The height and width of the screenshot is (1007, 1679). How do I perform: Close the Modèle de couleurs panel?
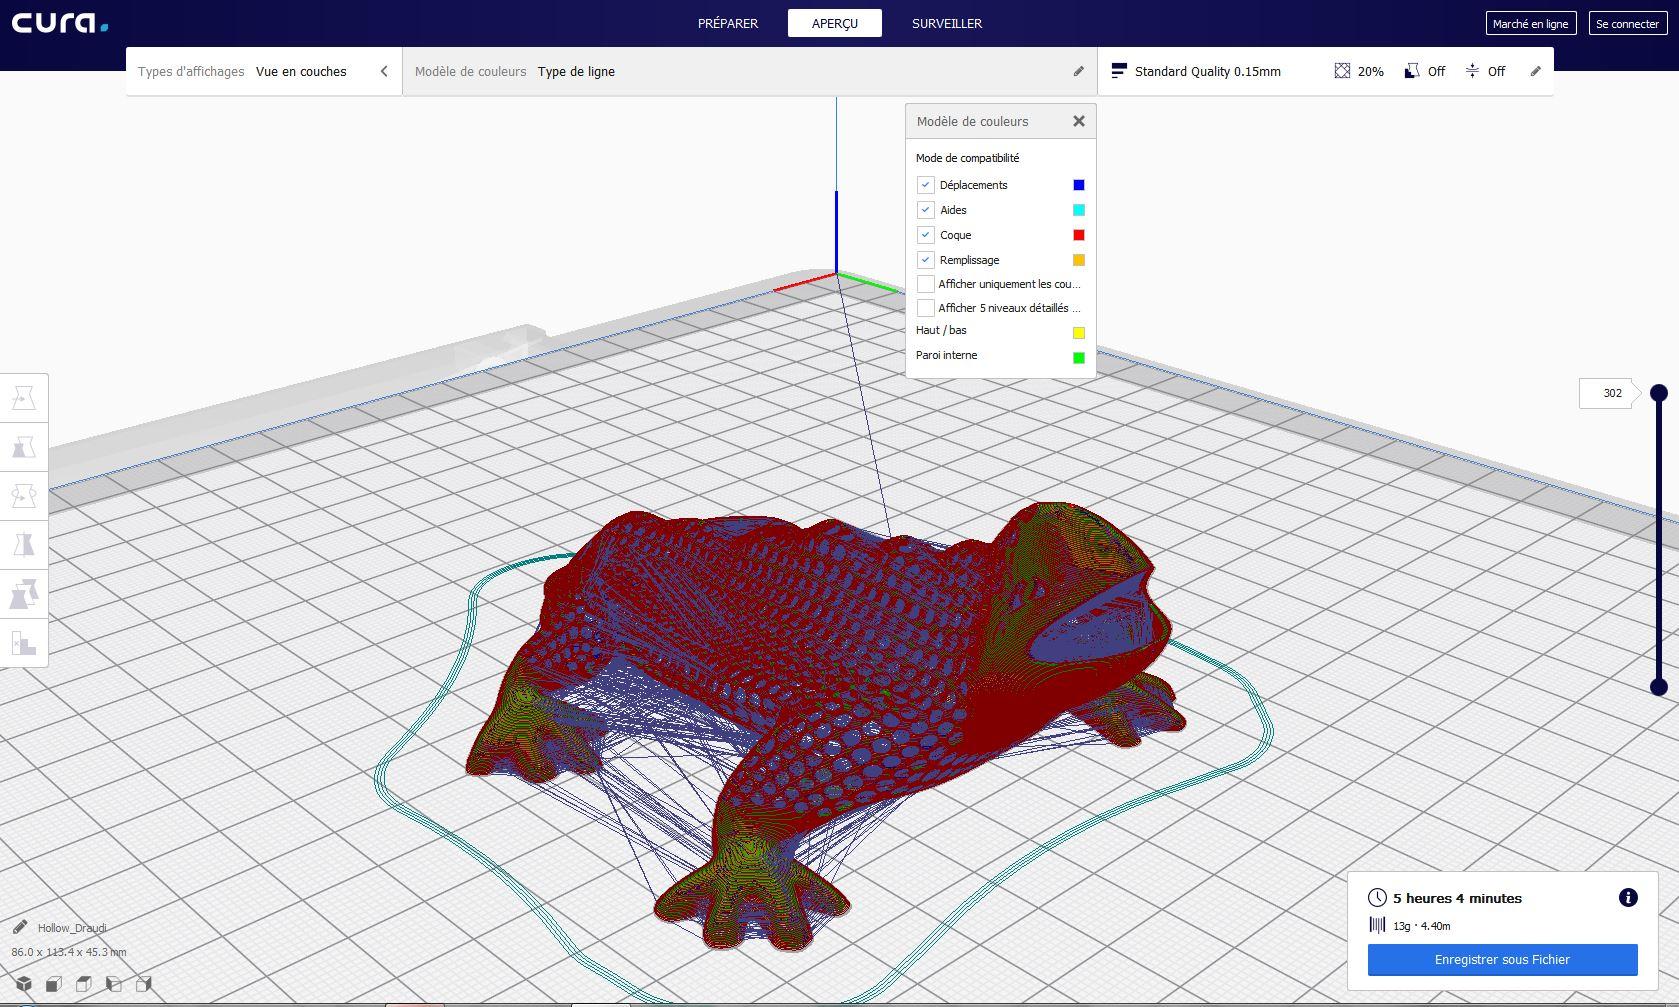pyautogui.click(x=1079, y=121)
